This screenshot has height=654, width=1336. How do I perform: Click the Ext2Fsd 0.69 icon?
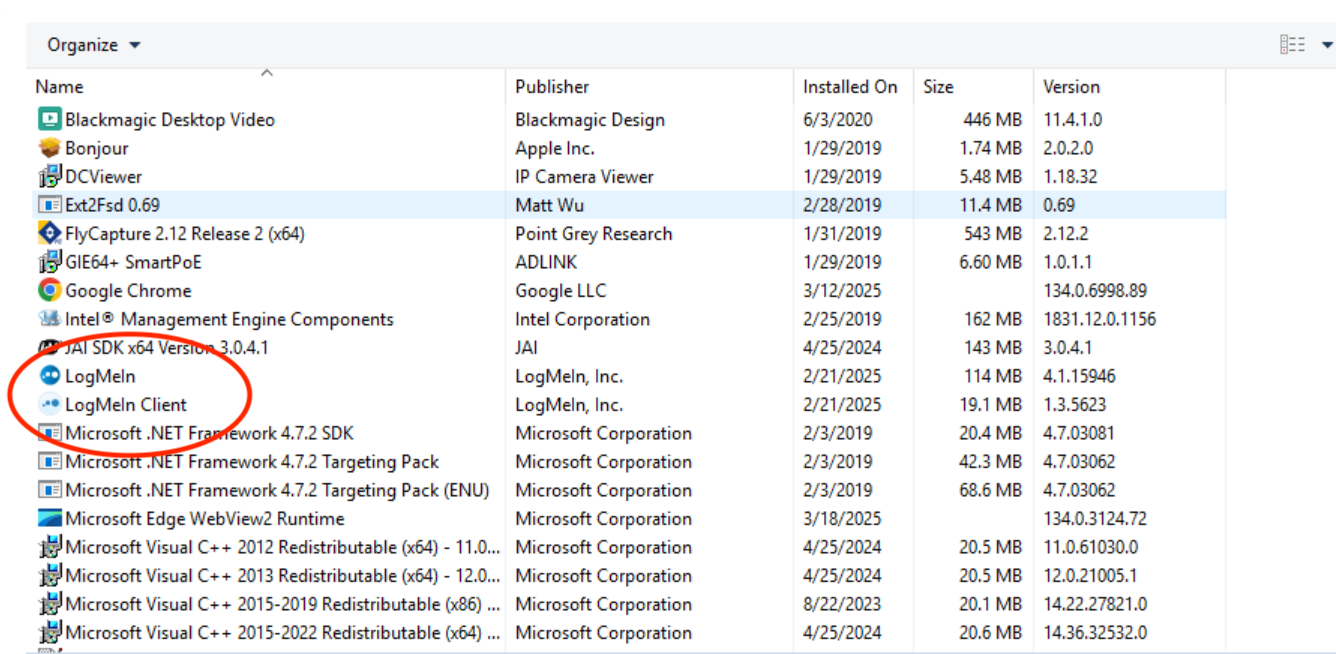coord(49,205)
